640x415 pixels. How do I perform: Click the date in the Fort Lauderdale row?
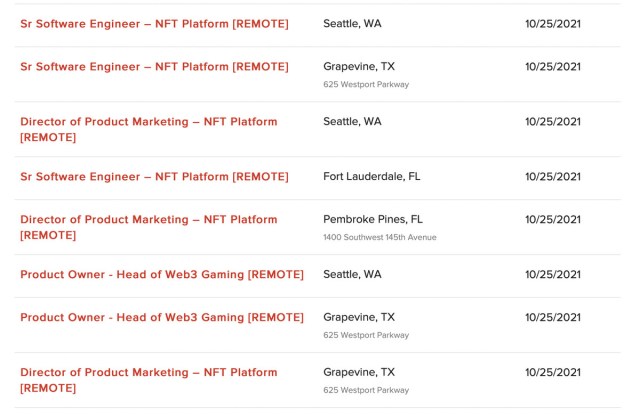(x=553, y=177)
